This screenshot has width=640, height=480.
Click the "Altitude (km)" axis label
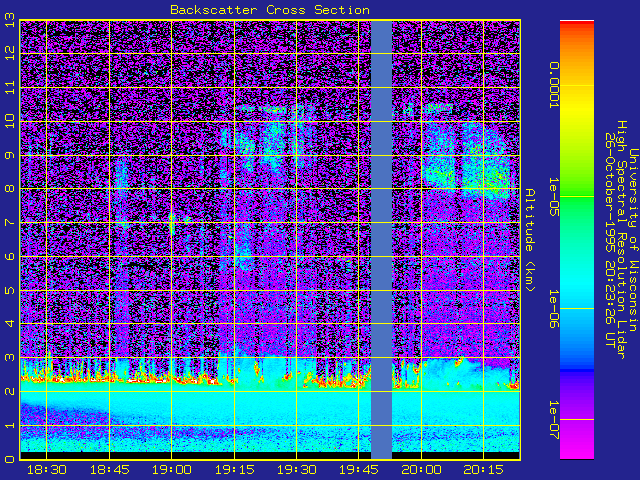click(x=529, y=240)
